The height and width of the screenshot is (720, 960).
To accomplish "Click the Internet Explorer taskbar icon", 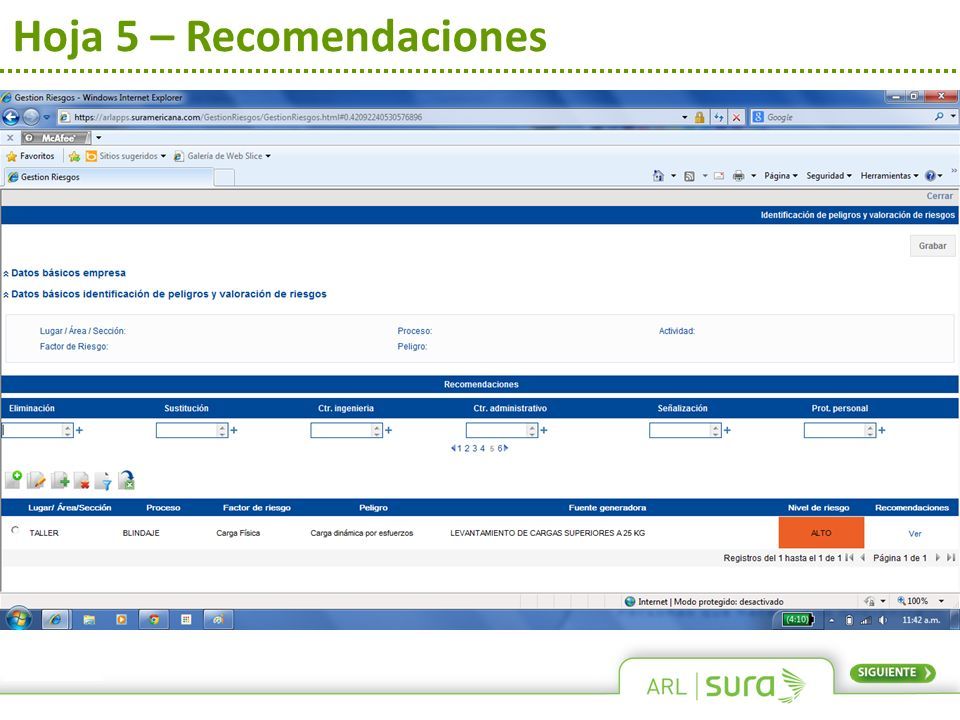I will point(55,620).
